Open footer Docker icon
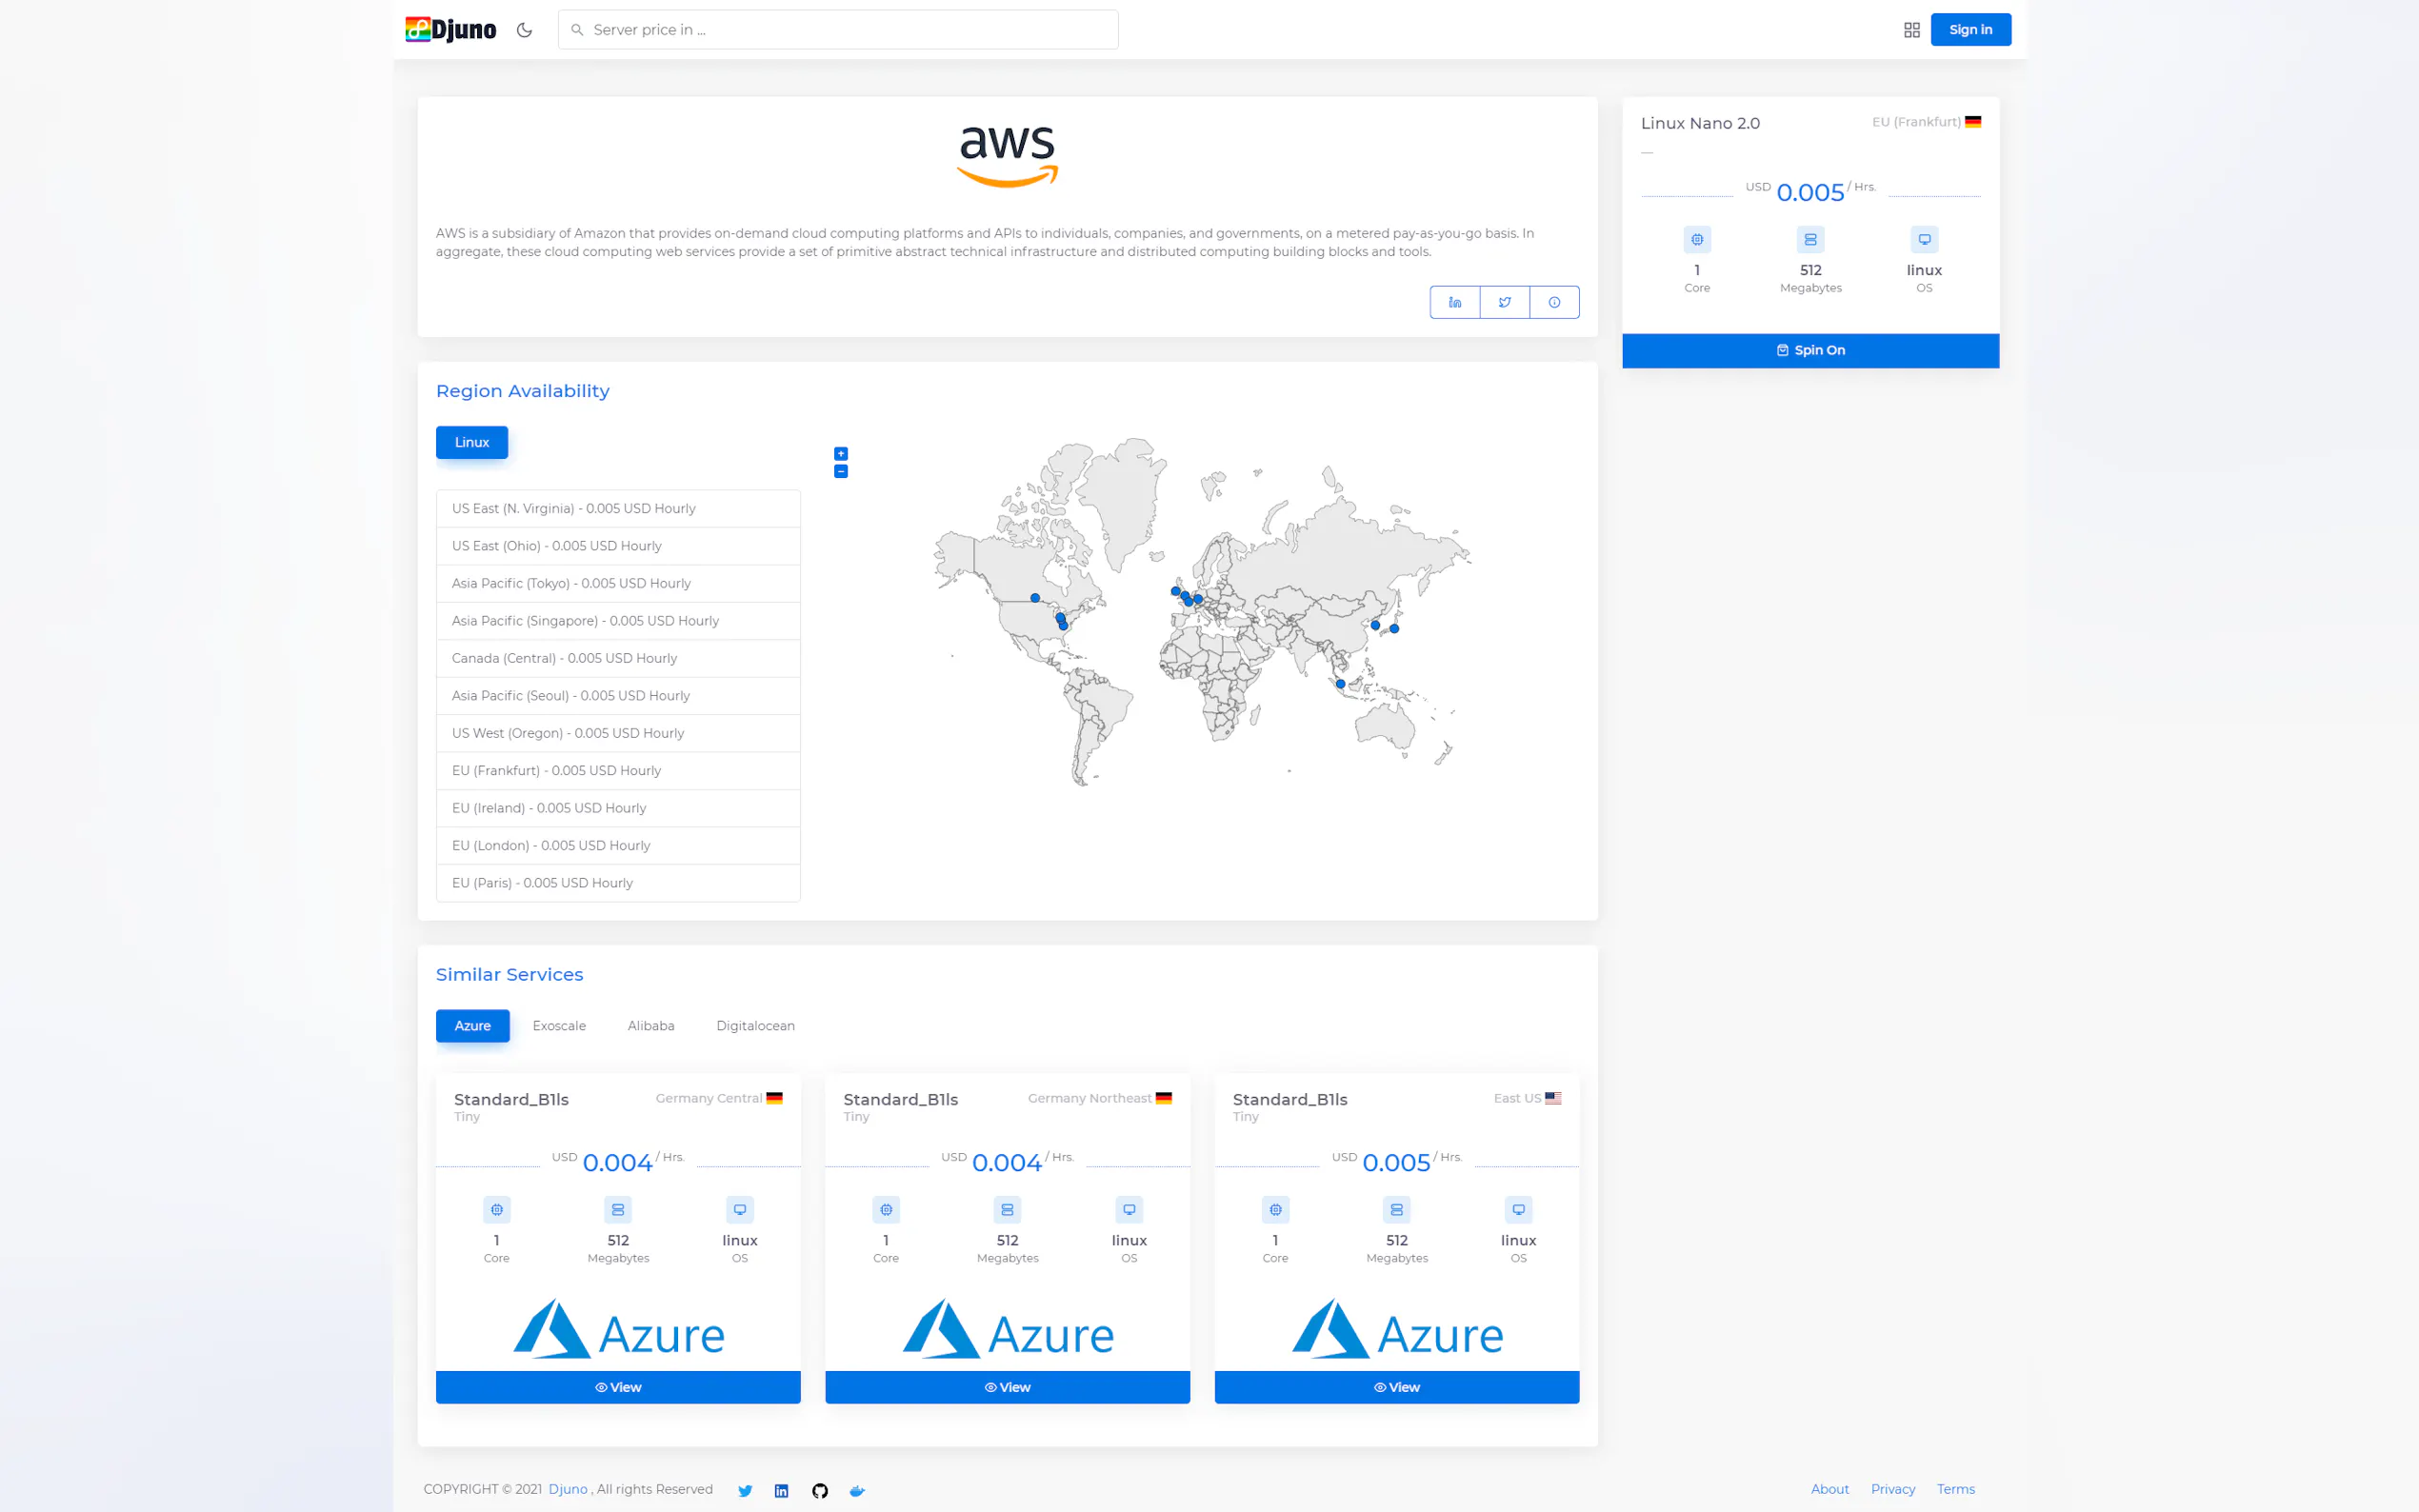Viewport: 2419px width, 1512px height. click(857, 1490)
